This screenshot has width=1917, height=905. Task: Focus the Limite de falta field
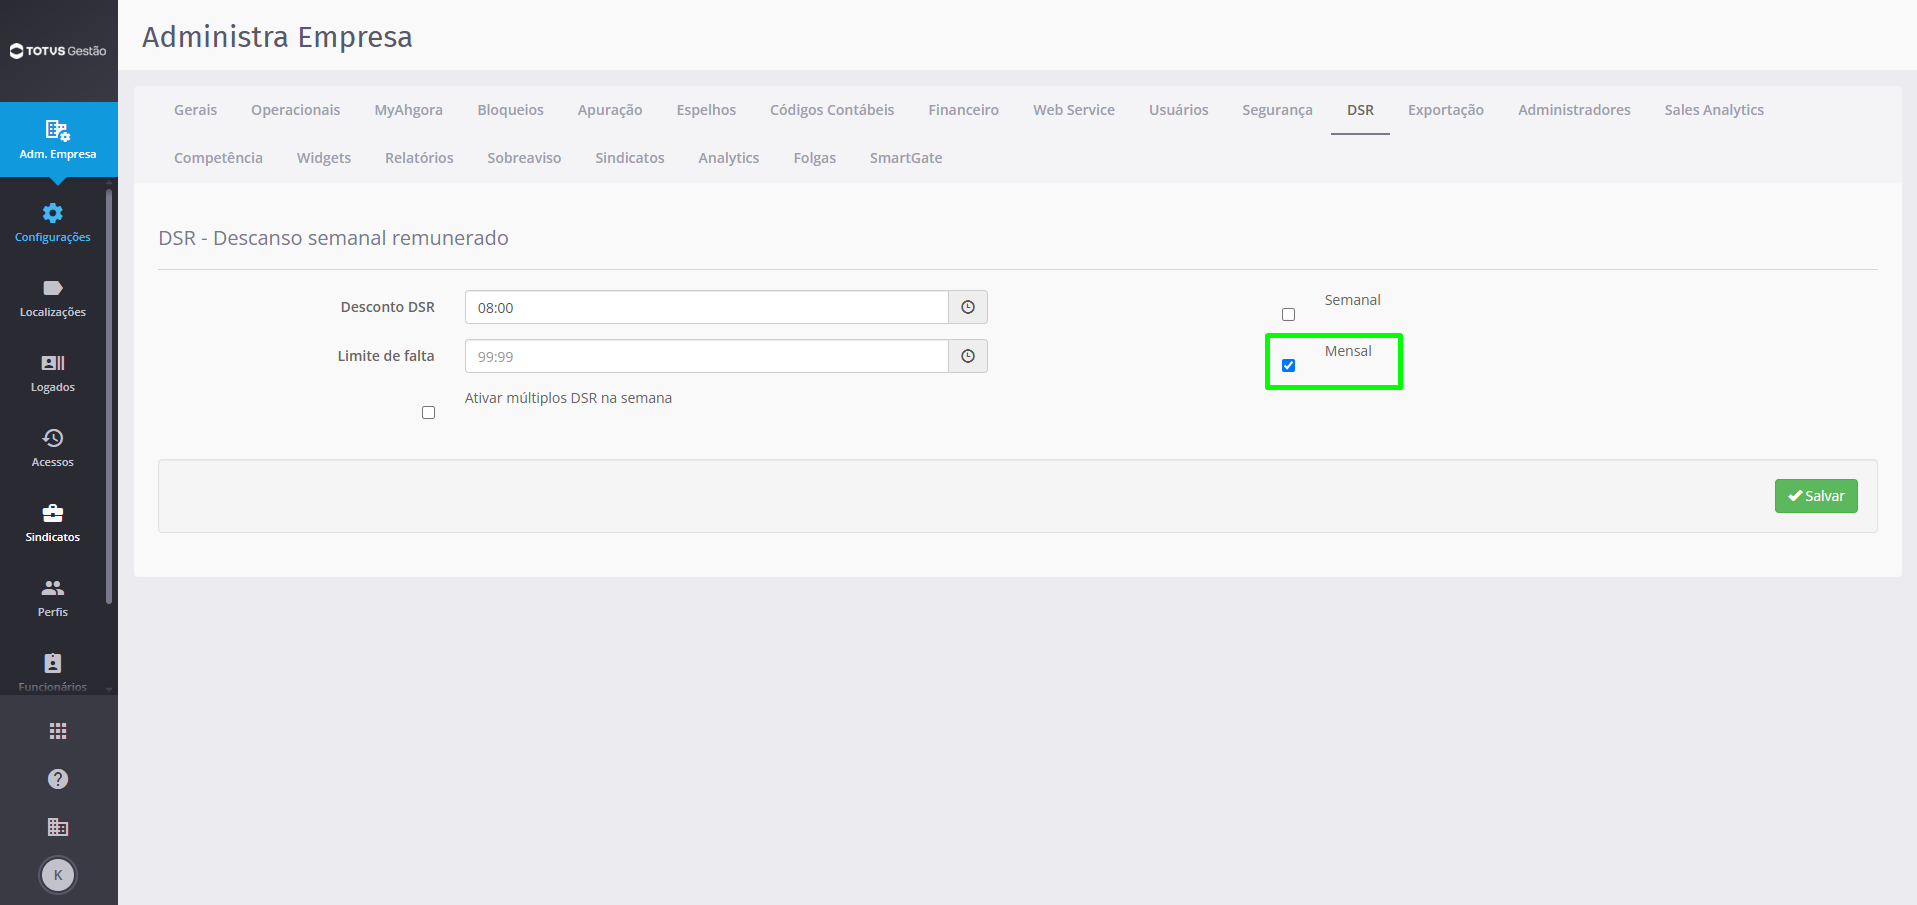706,356
